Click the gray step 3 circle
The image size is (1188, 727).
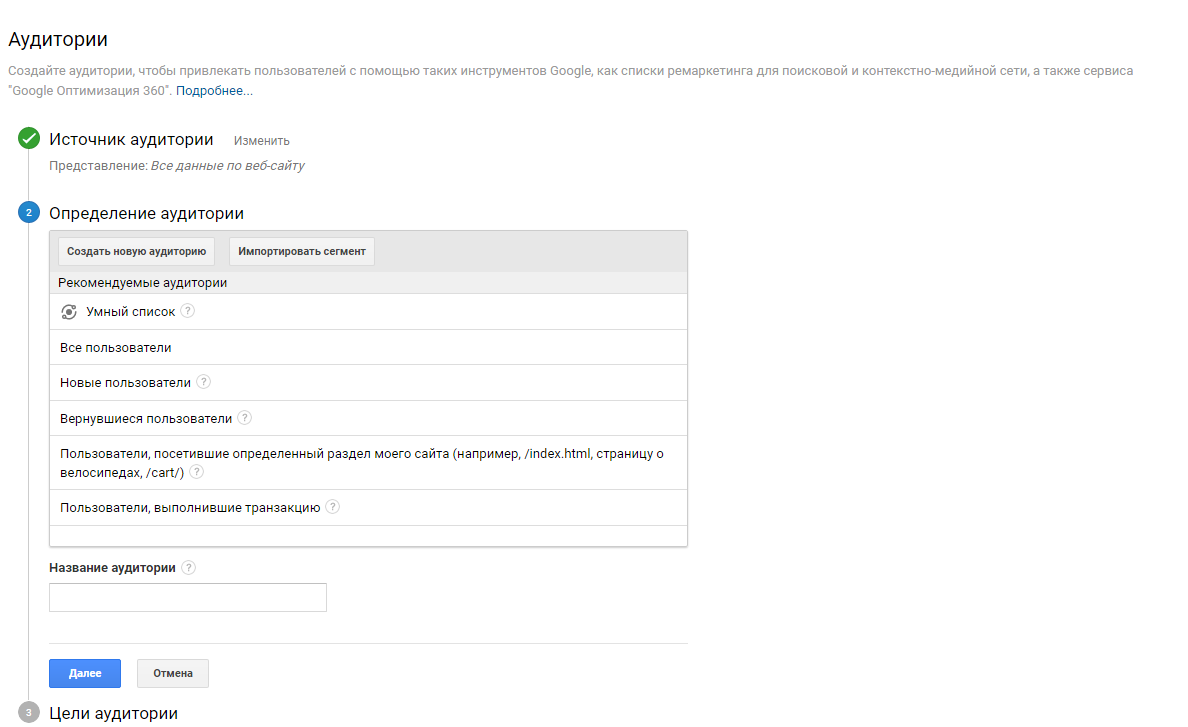(x=29, y=713)
